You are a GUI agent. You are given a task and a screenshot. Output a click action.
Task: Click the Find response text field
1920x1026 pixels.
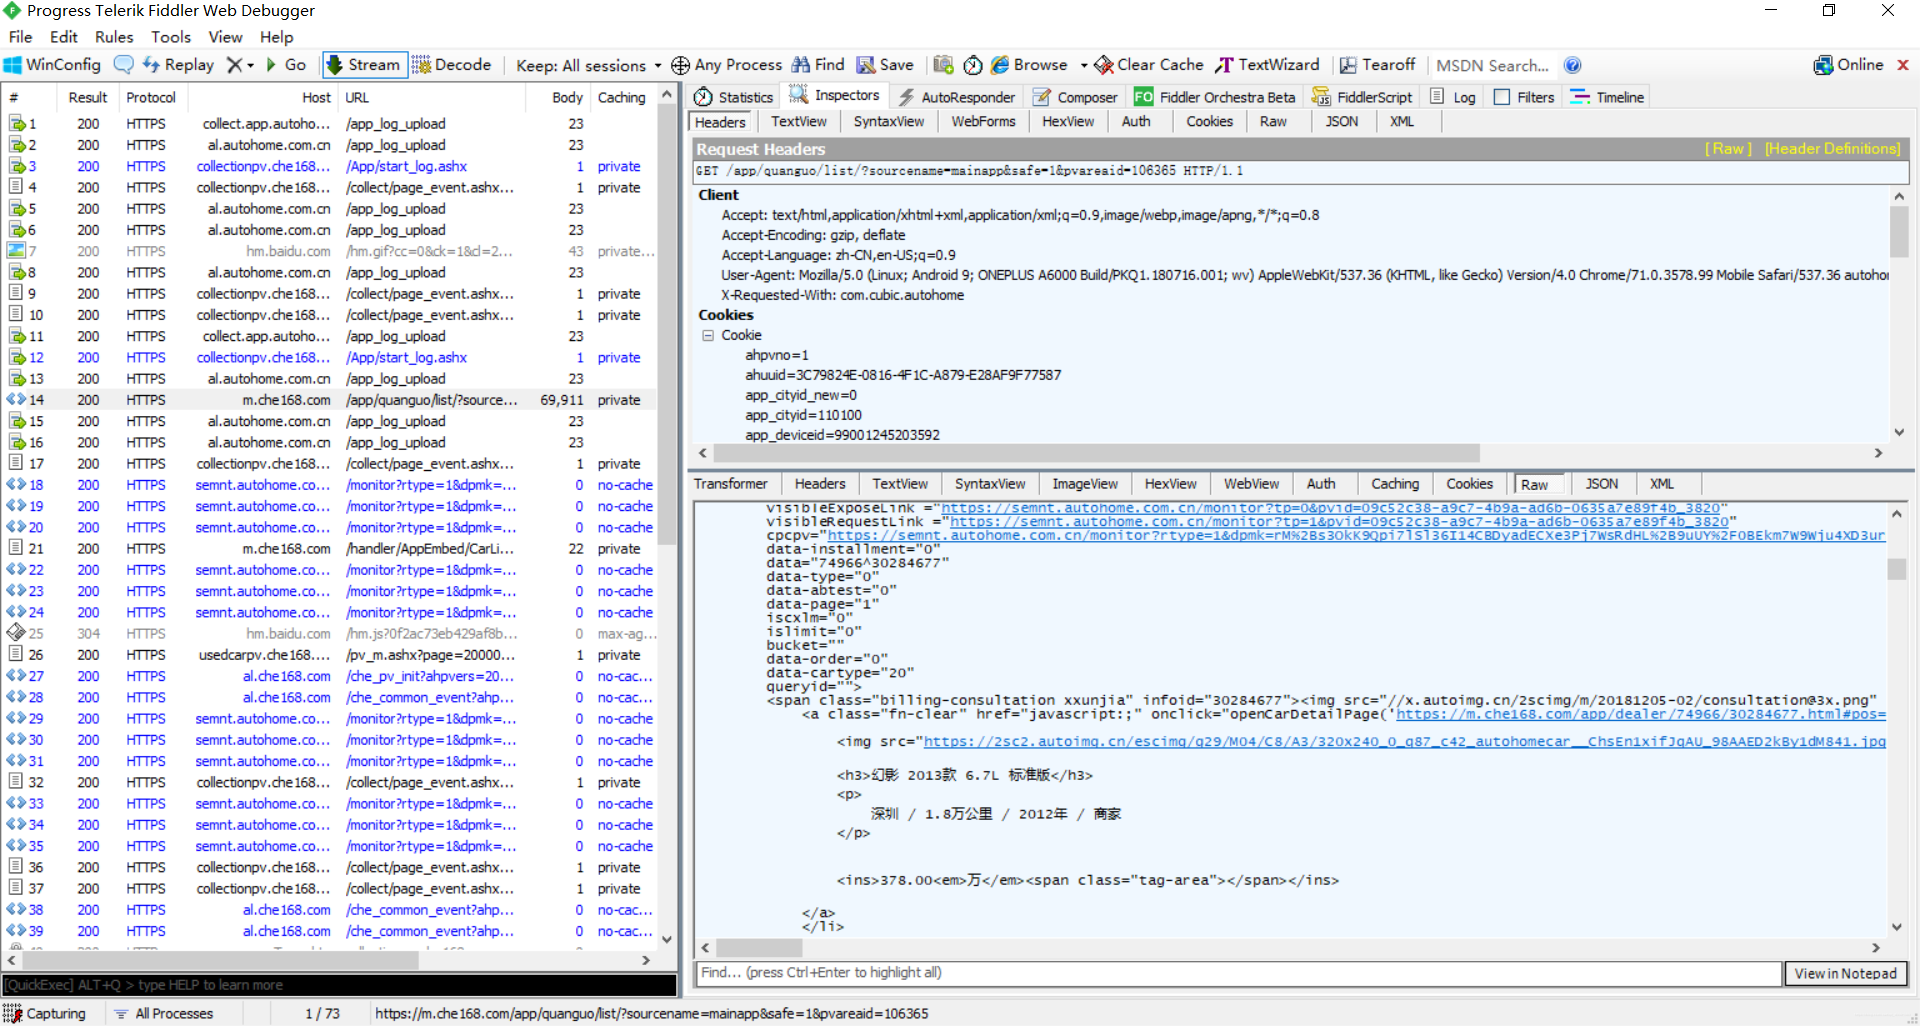point(1238,973)
